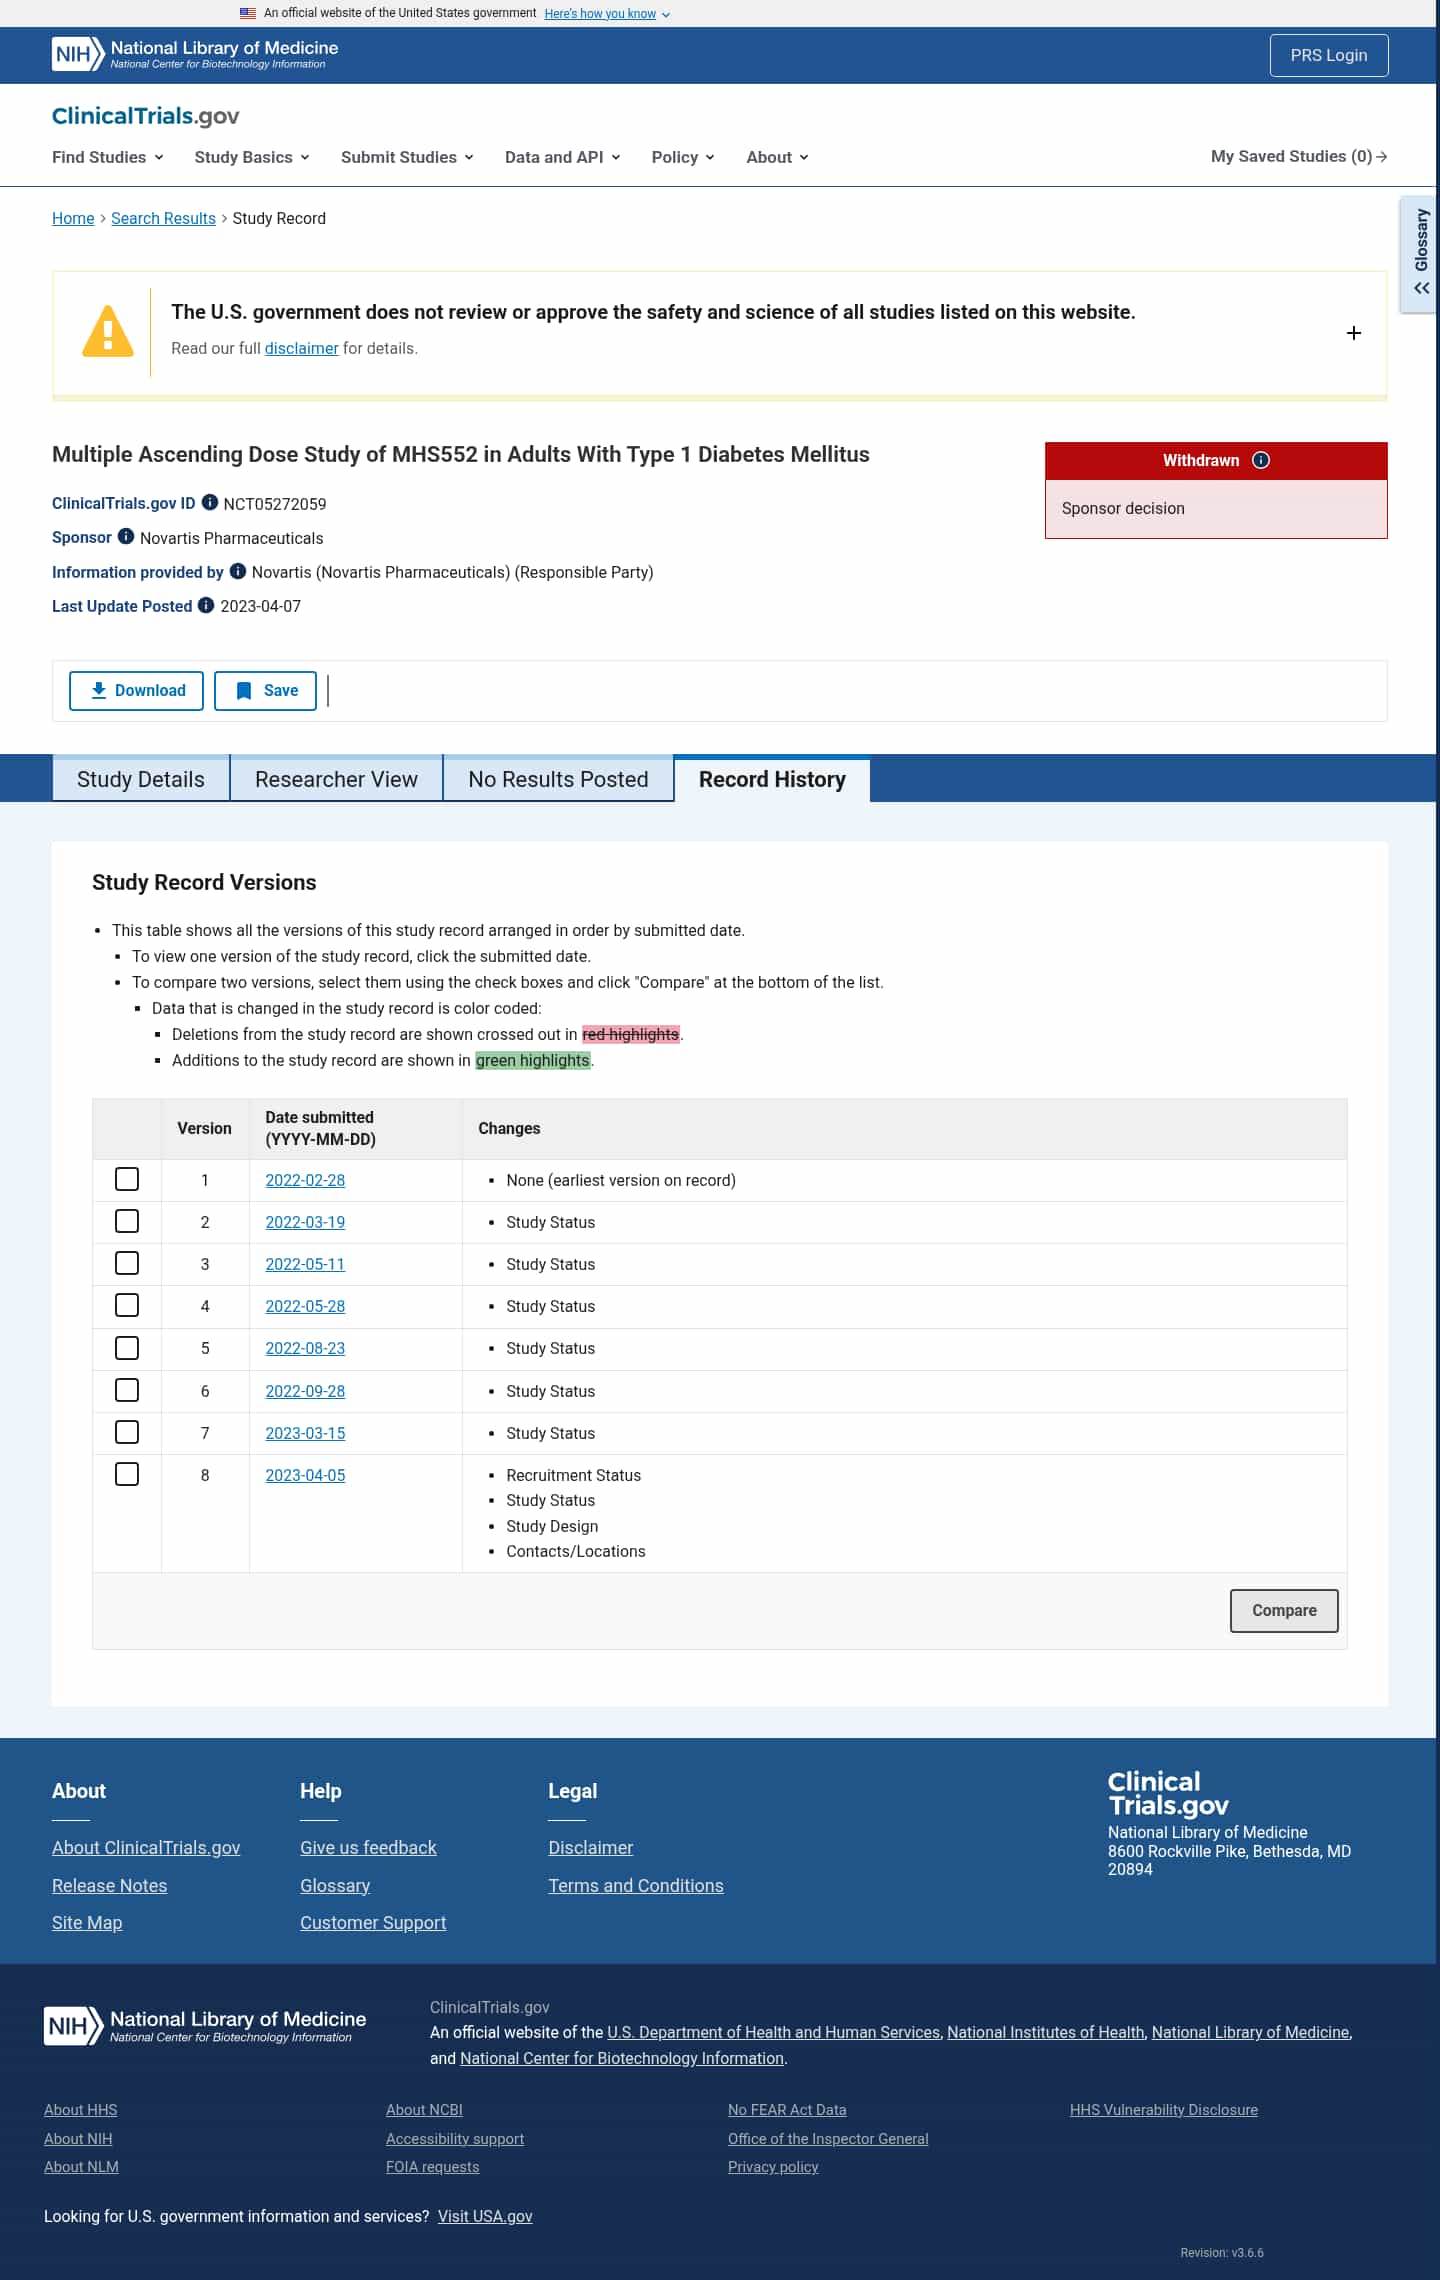Open the Policy dropdown menu
Image resolution: width=1440 pixels, height=2280 pixels.
tap(683, 157)
